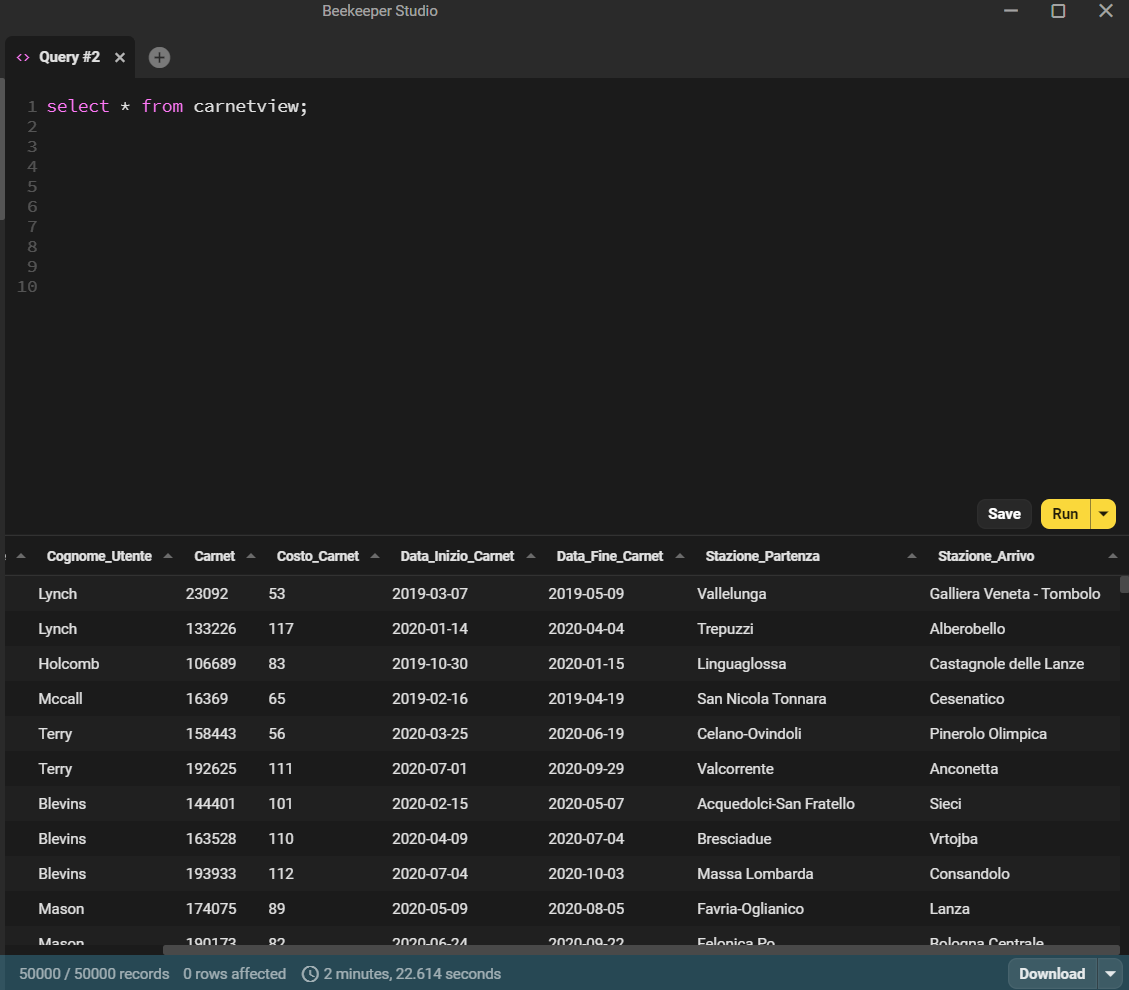
Task: Open the Download format dropdown arrow
Action: [x=1108, y=973]
